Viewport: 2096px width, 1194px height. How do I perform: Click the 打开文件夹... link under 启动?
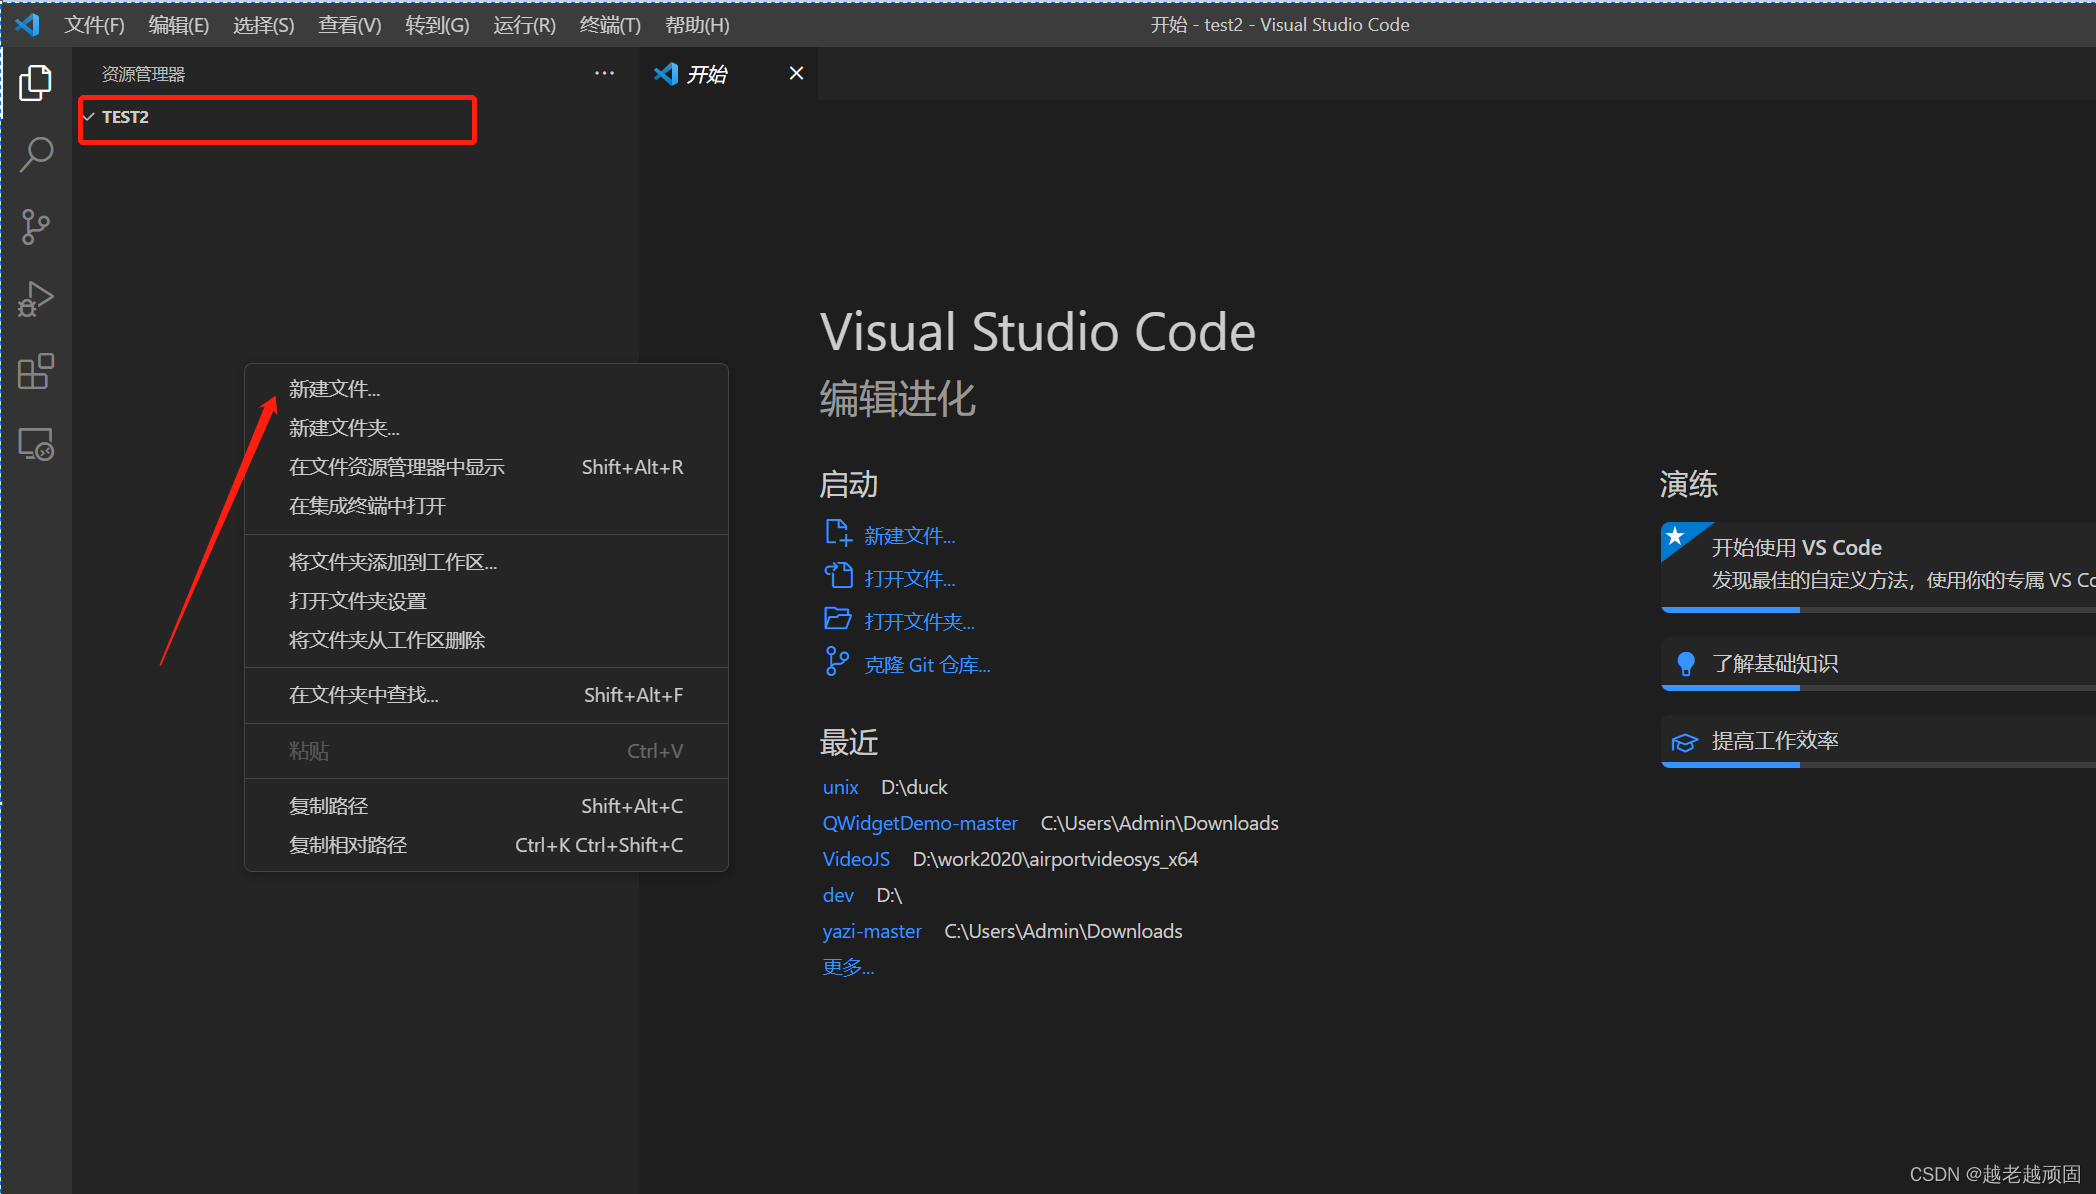tap(919, 622)
